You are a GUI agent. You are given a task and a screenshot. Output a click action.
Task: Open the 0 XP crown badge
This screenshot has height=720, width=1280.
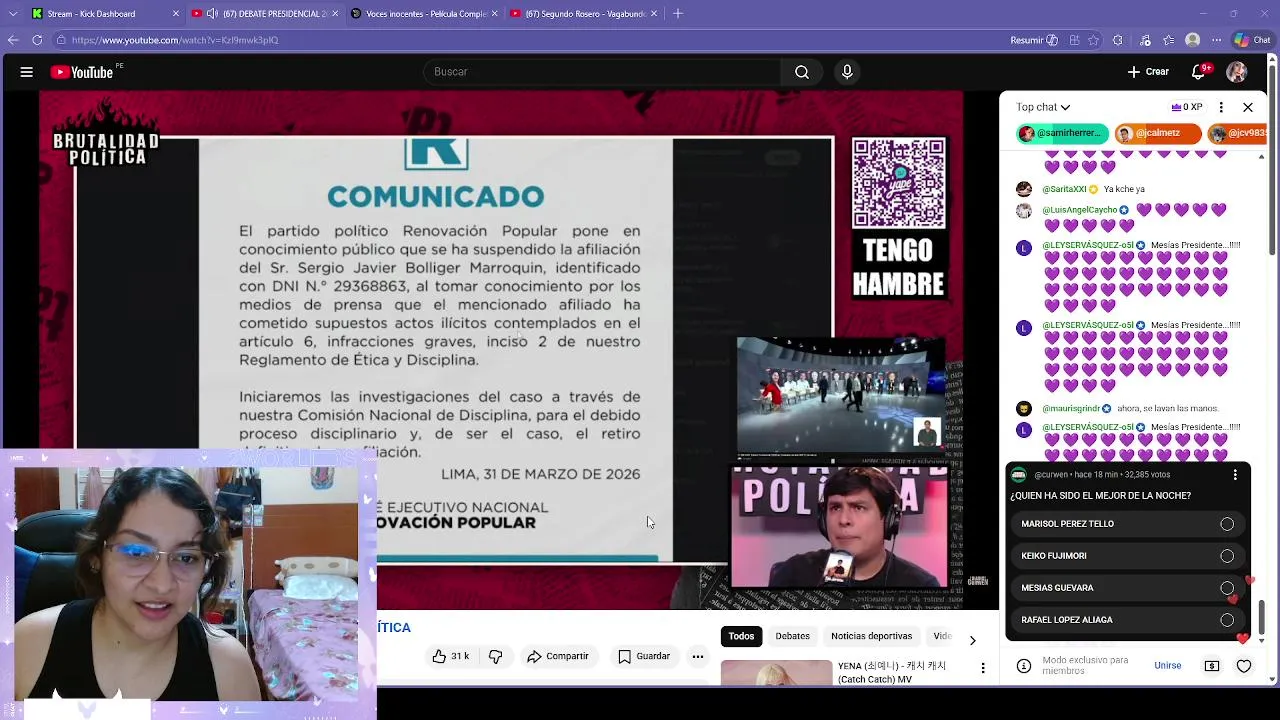(x=1187, y=107)
